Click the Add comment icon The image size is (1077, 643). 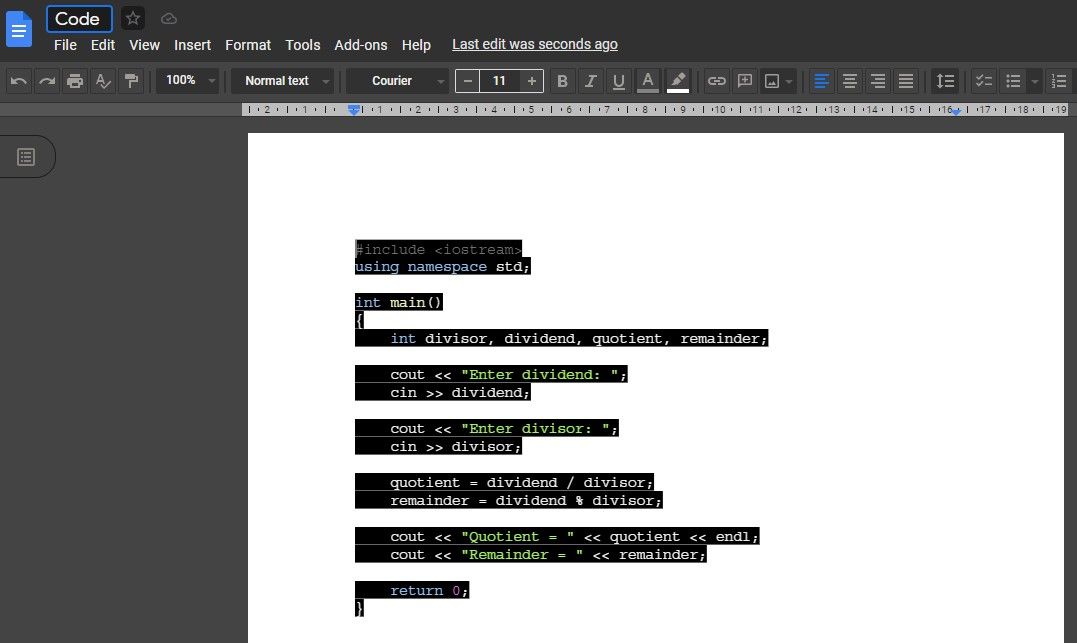coord(744,81)
